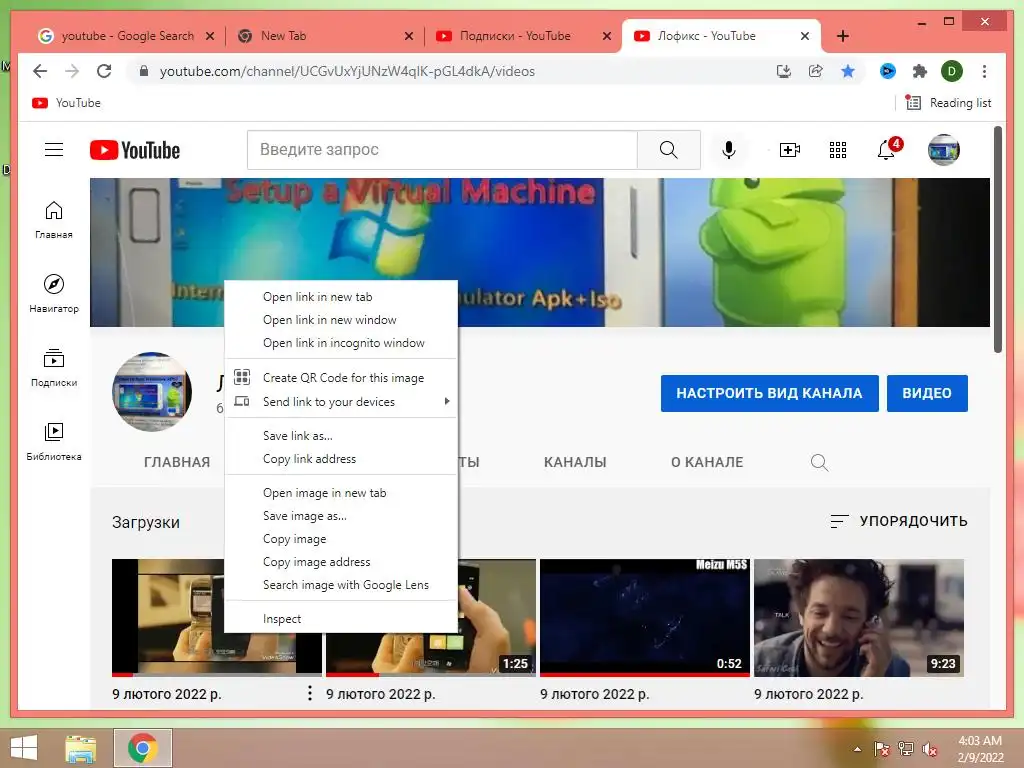Image resolution: width=1024 pixels, height=768 pixels.
Task: Click the share page icon in address bar
Action: pos(816,71)
